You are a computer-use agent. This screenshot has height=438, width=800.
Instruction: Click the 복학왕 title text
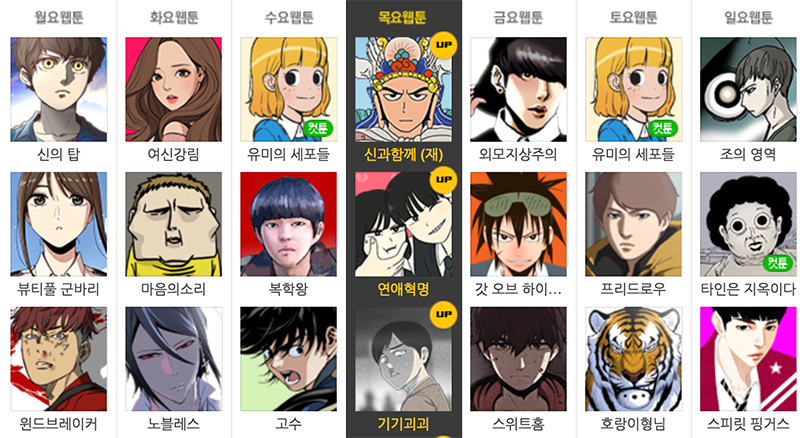tap(289, 289)
